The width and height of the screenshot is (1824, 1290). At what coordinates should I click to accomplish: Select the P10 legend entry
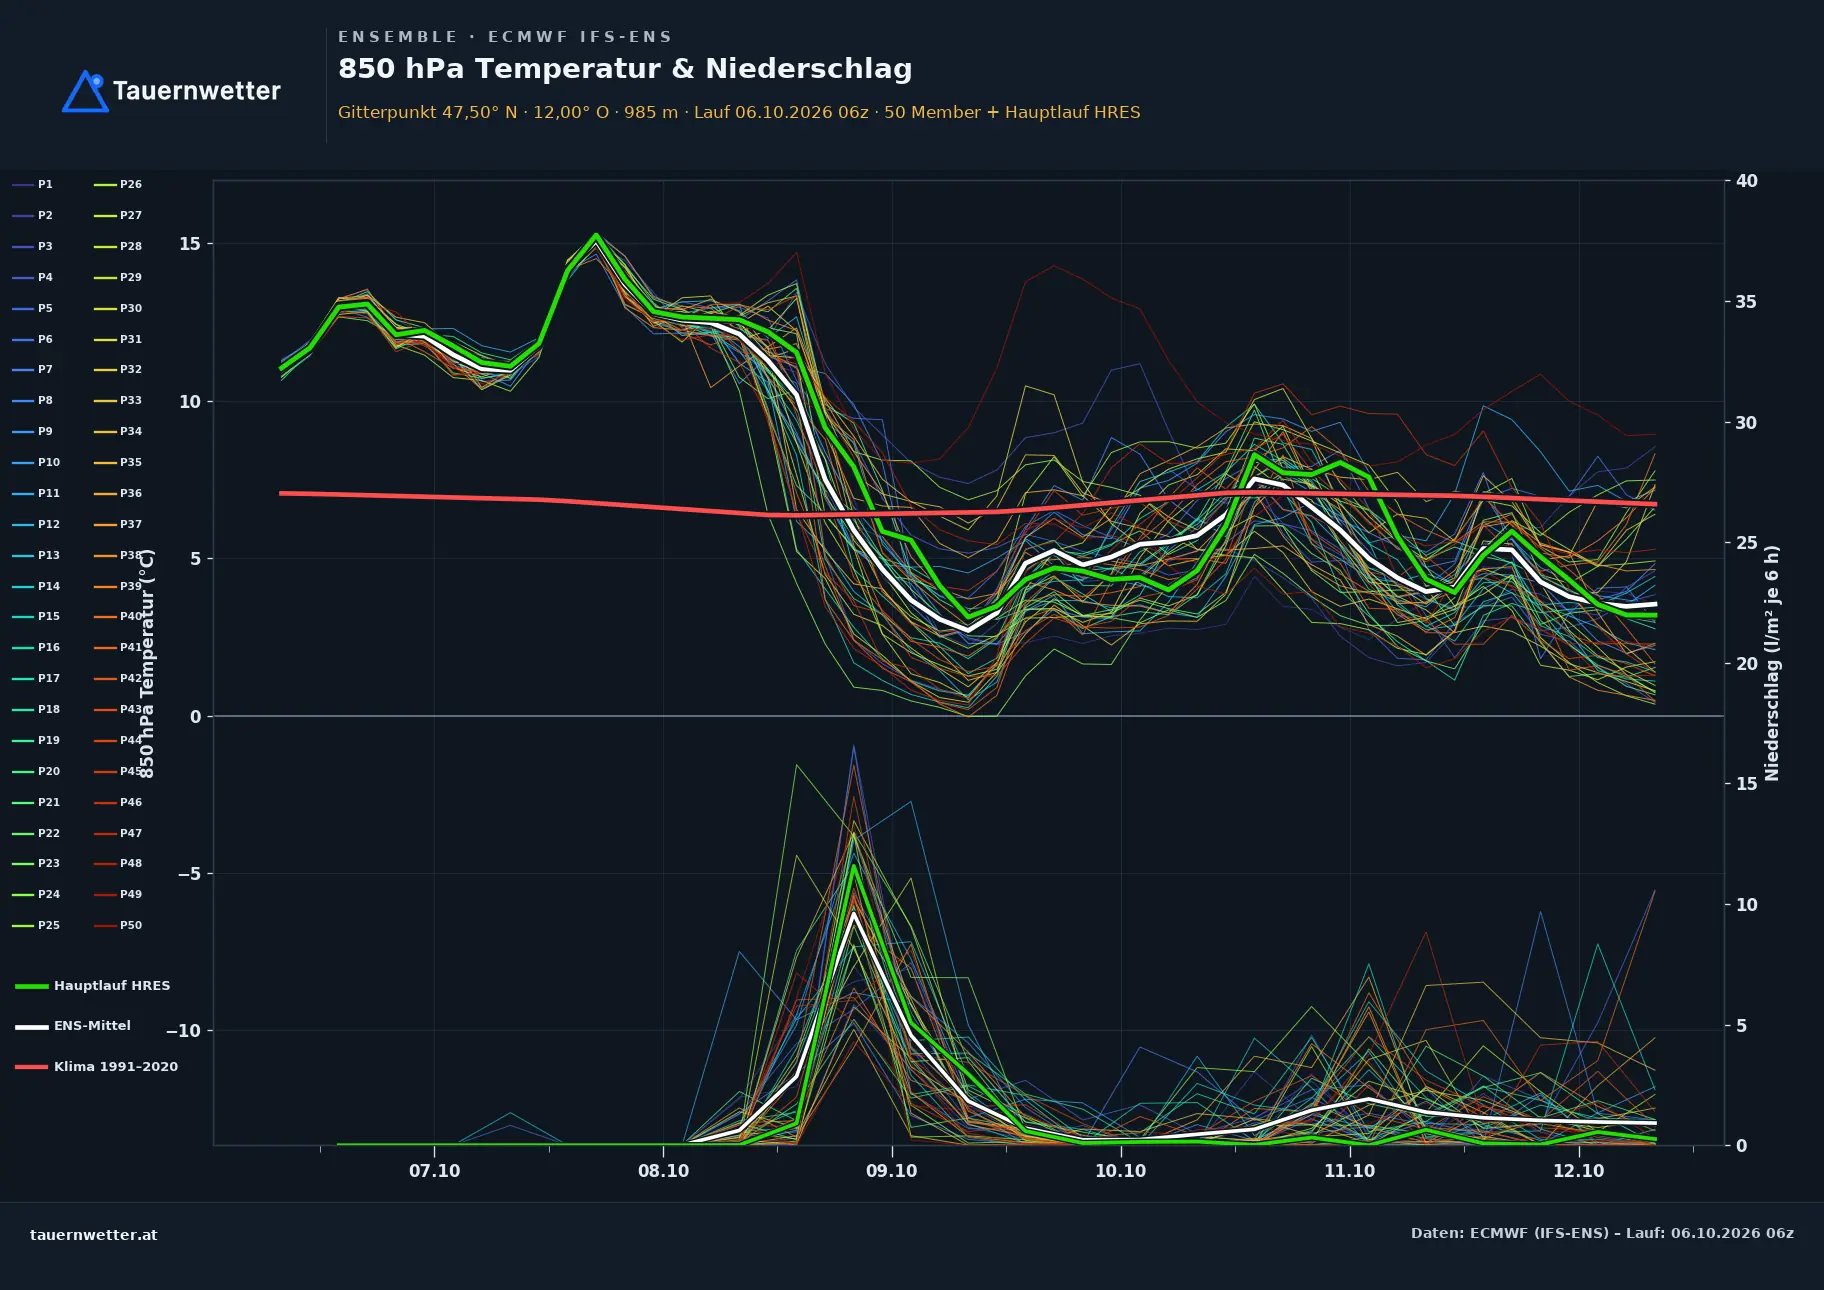pyautogui.click(x=36, y=462)
